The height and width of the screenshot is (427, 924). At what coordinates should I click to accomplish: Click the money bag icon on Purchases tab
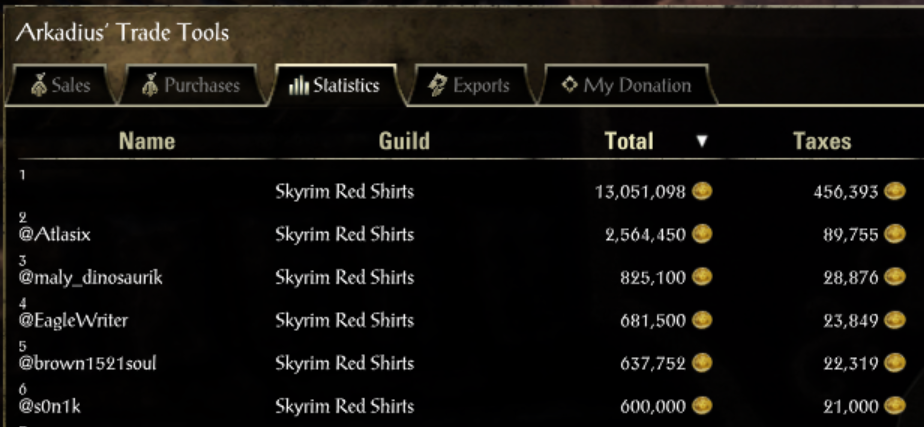tap(151, 85)
